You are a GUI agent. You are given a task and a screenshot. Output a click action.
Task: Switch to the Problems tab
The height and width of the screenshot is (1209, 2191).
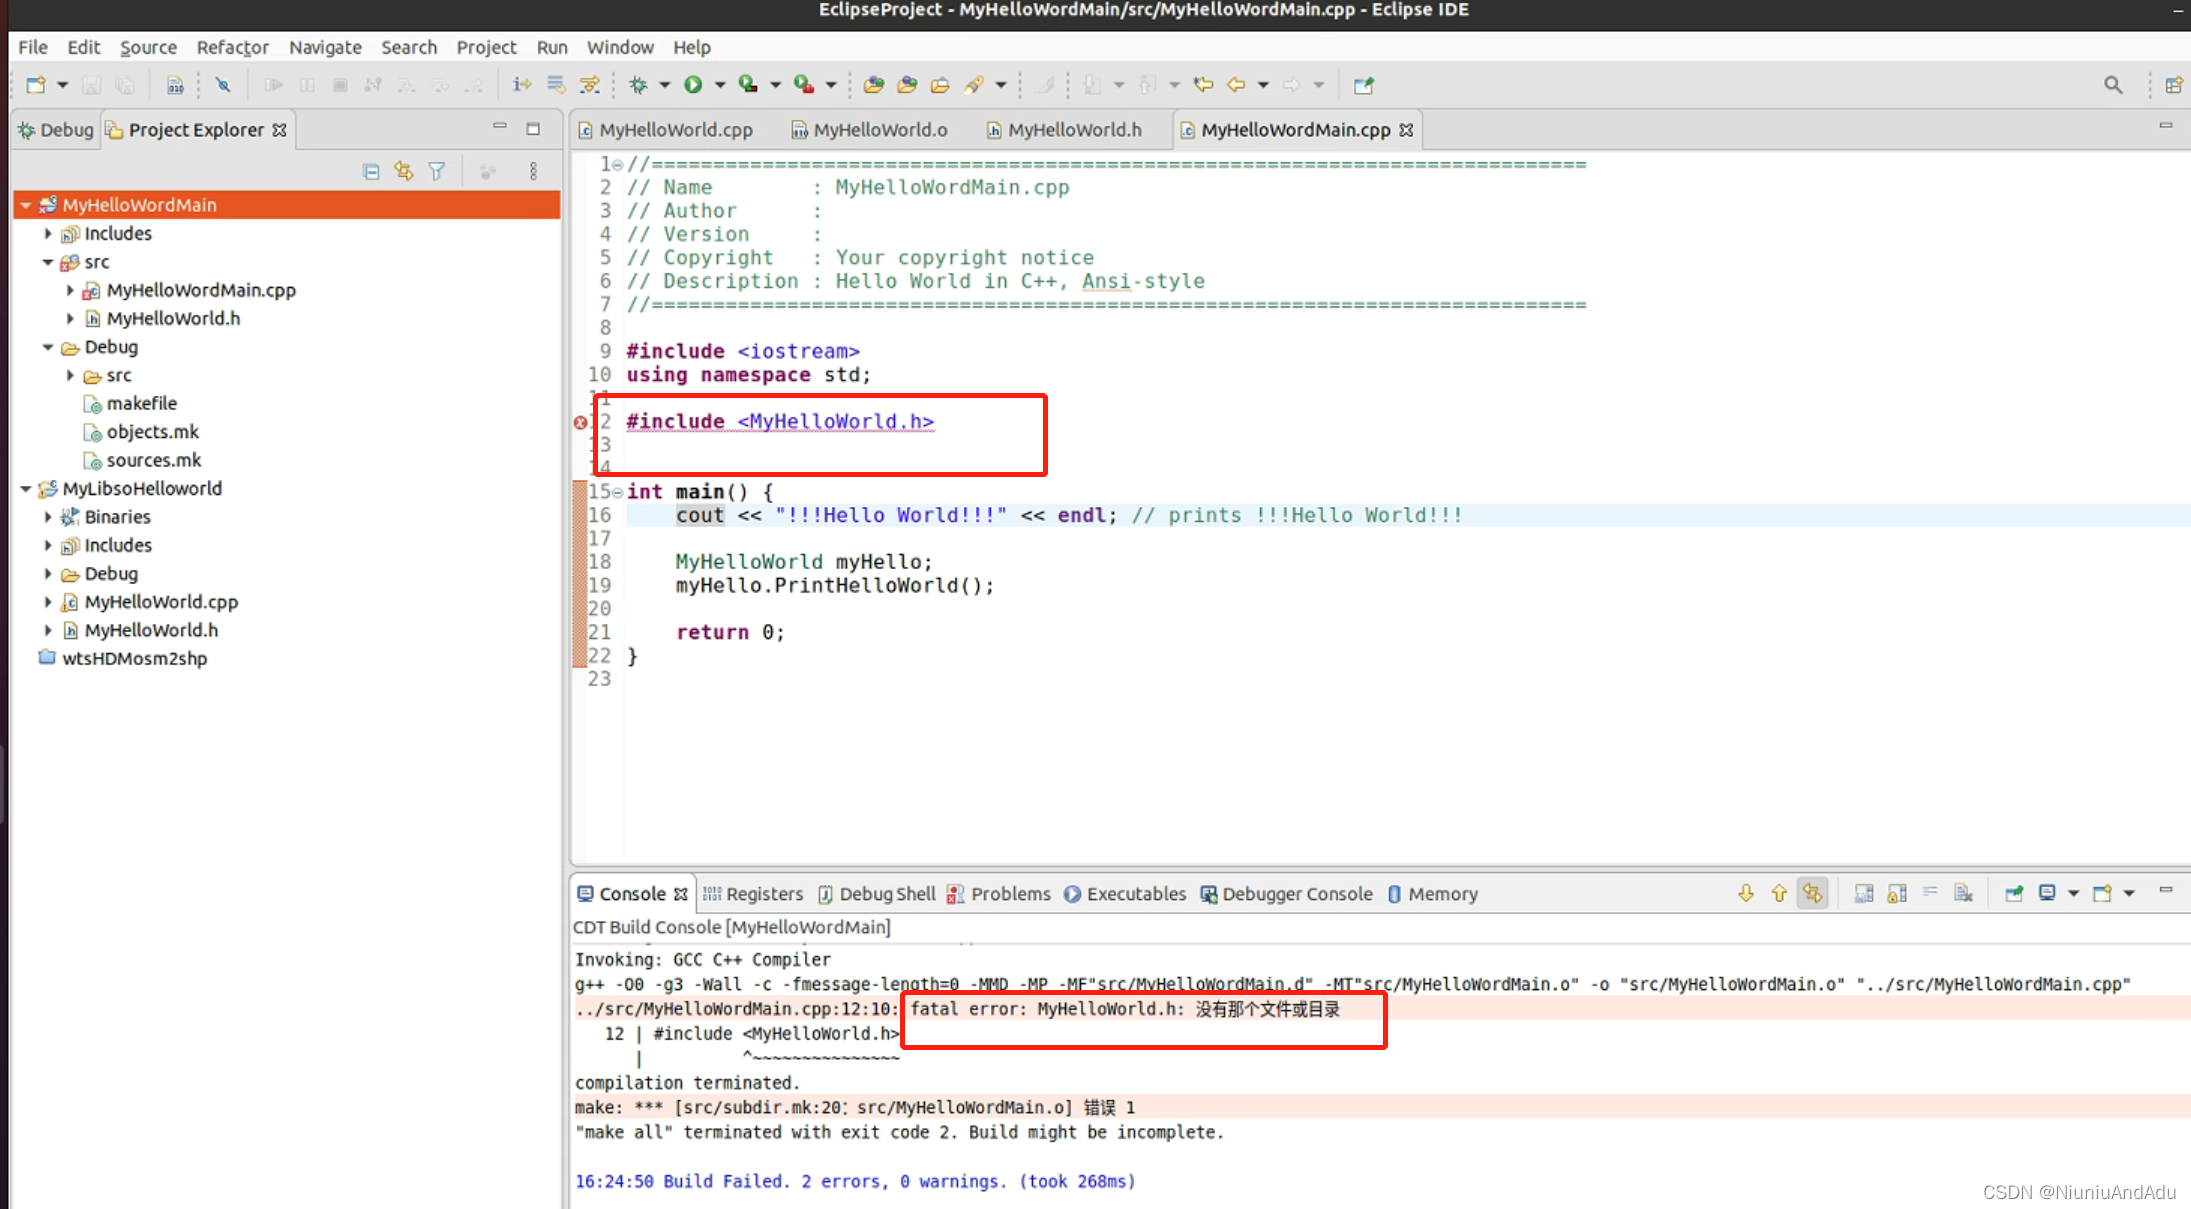(x=999, y=894)
